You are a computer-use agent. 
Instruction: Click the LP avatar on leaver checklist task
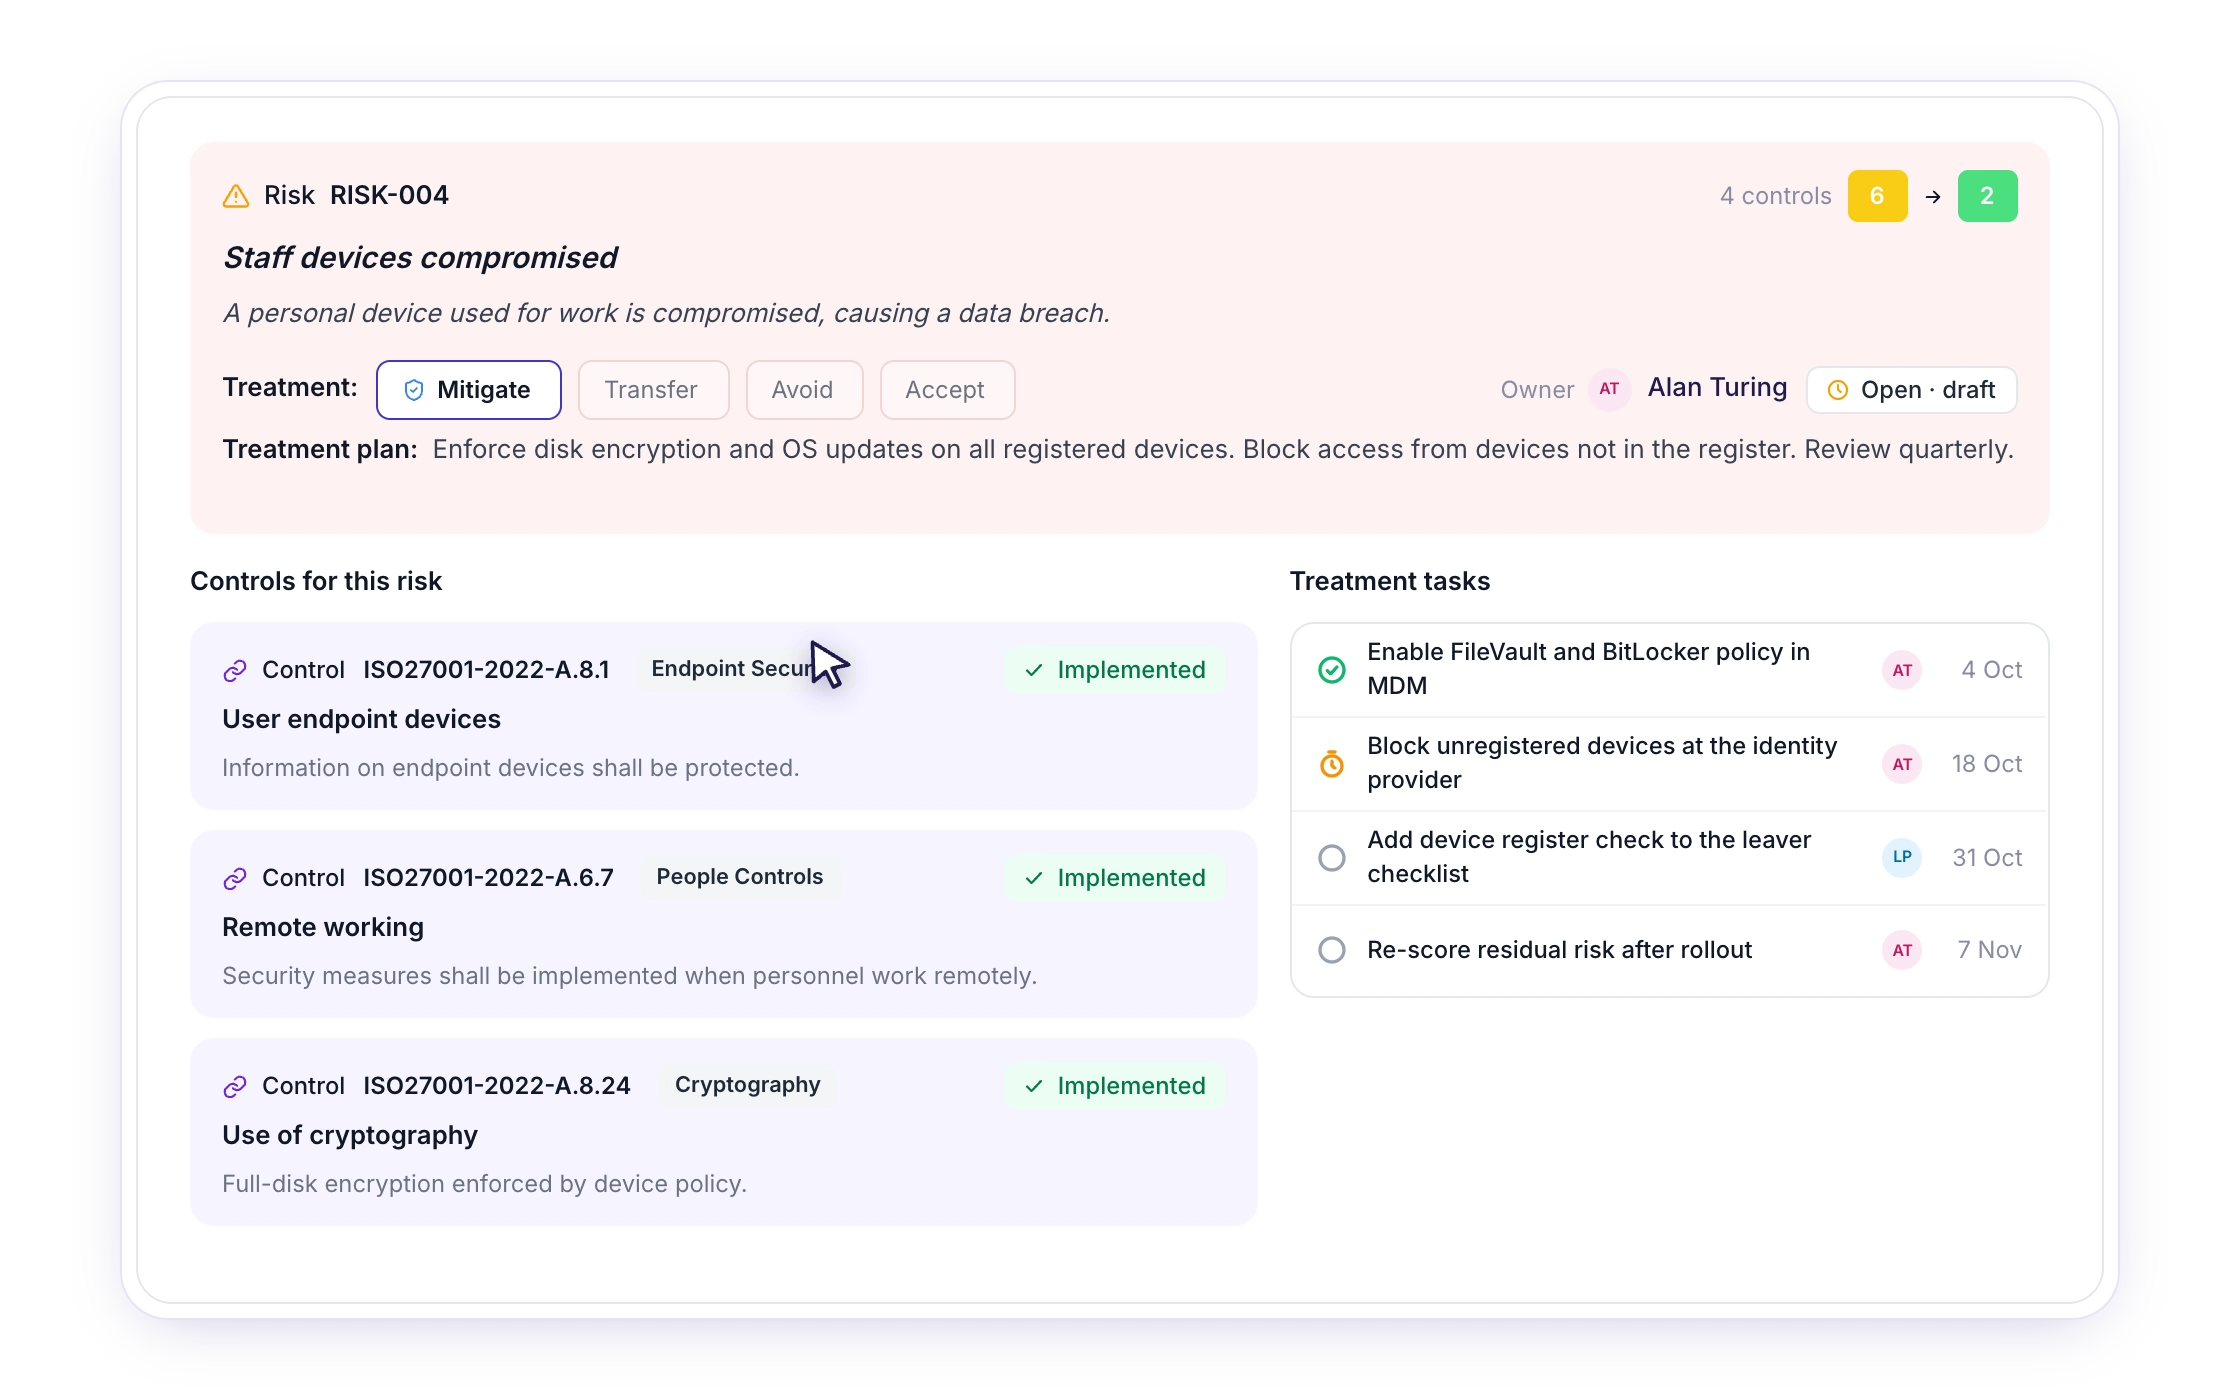1902,857
